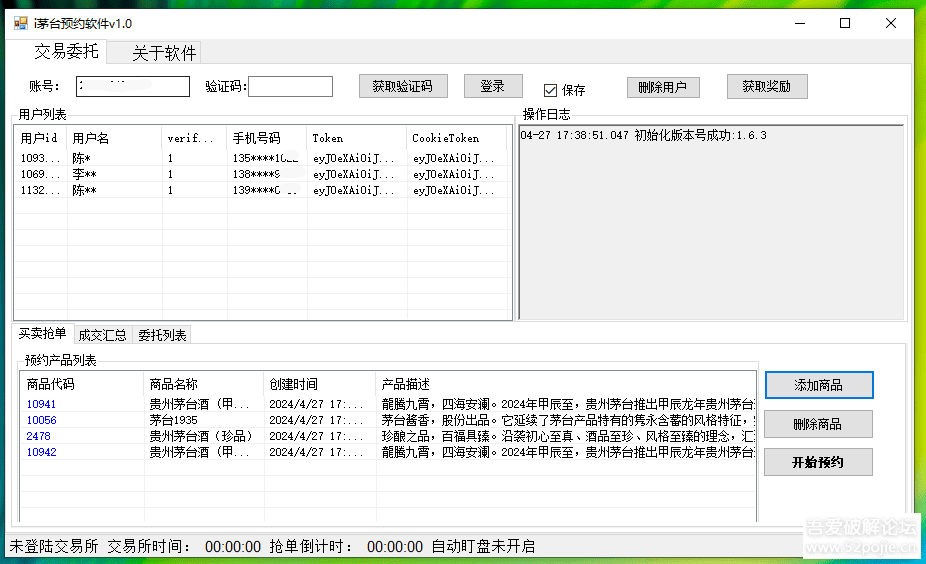This screenshot has width=926, height=564.
Task: Click the 用户id column header
Action: pyautogui.click(x=41, y=138)
